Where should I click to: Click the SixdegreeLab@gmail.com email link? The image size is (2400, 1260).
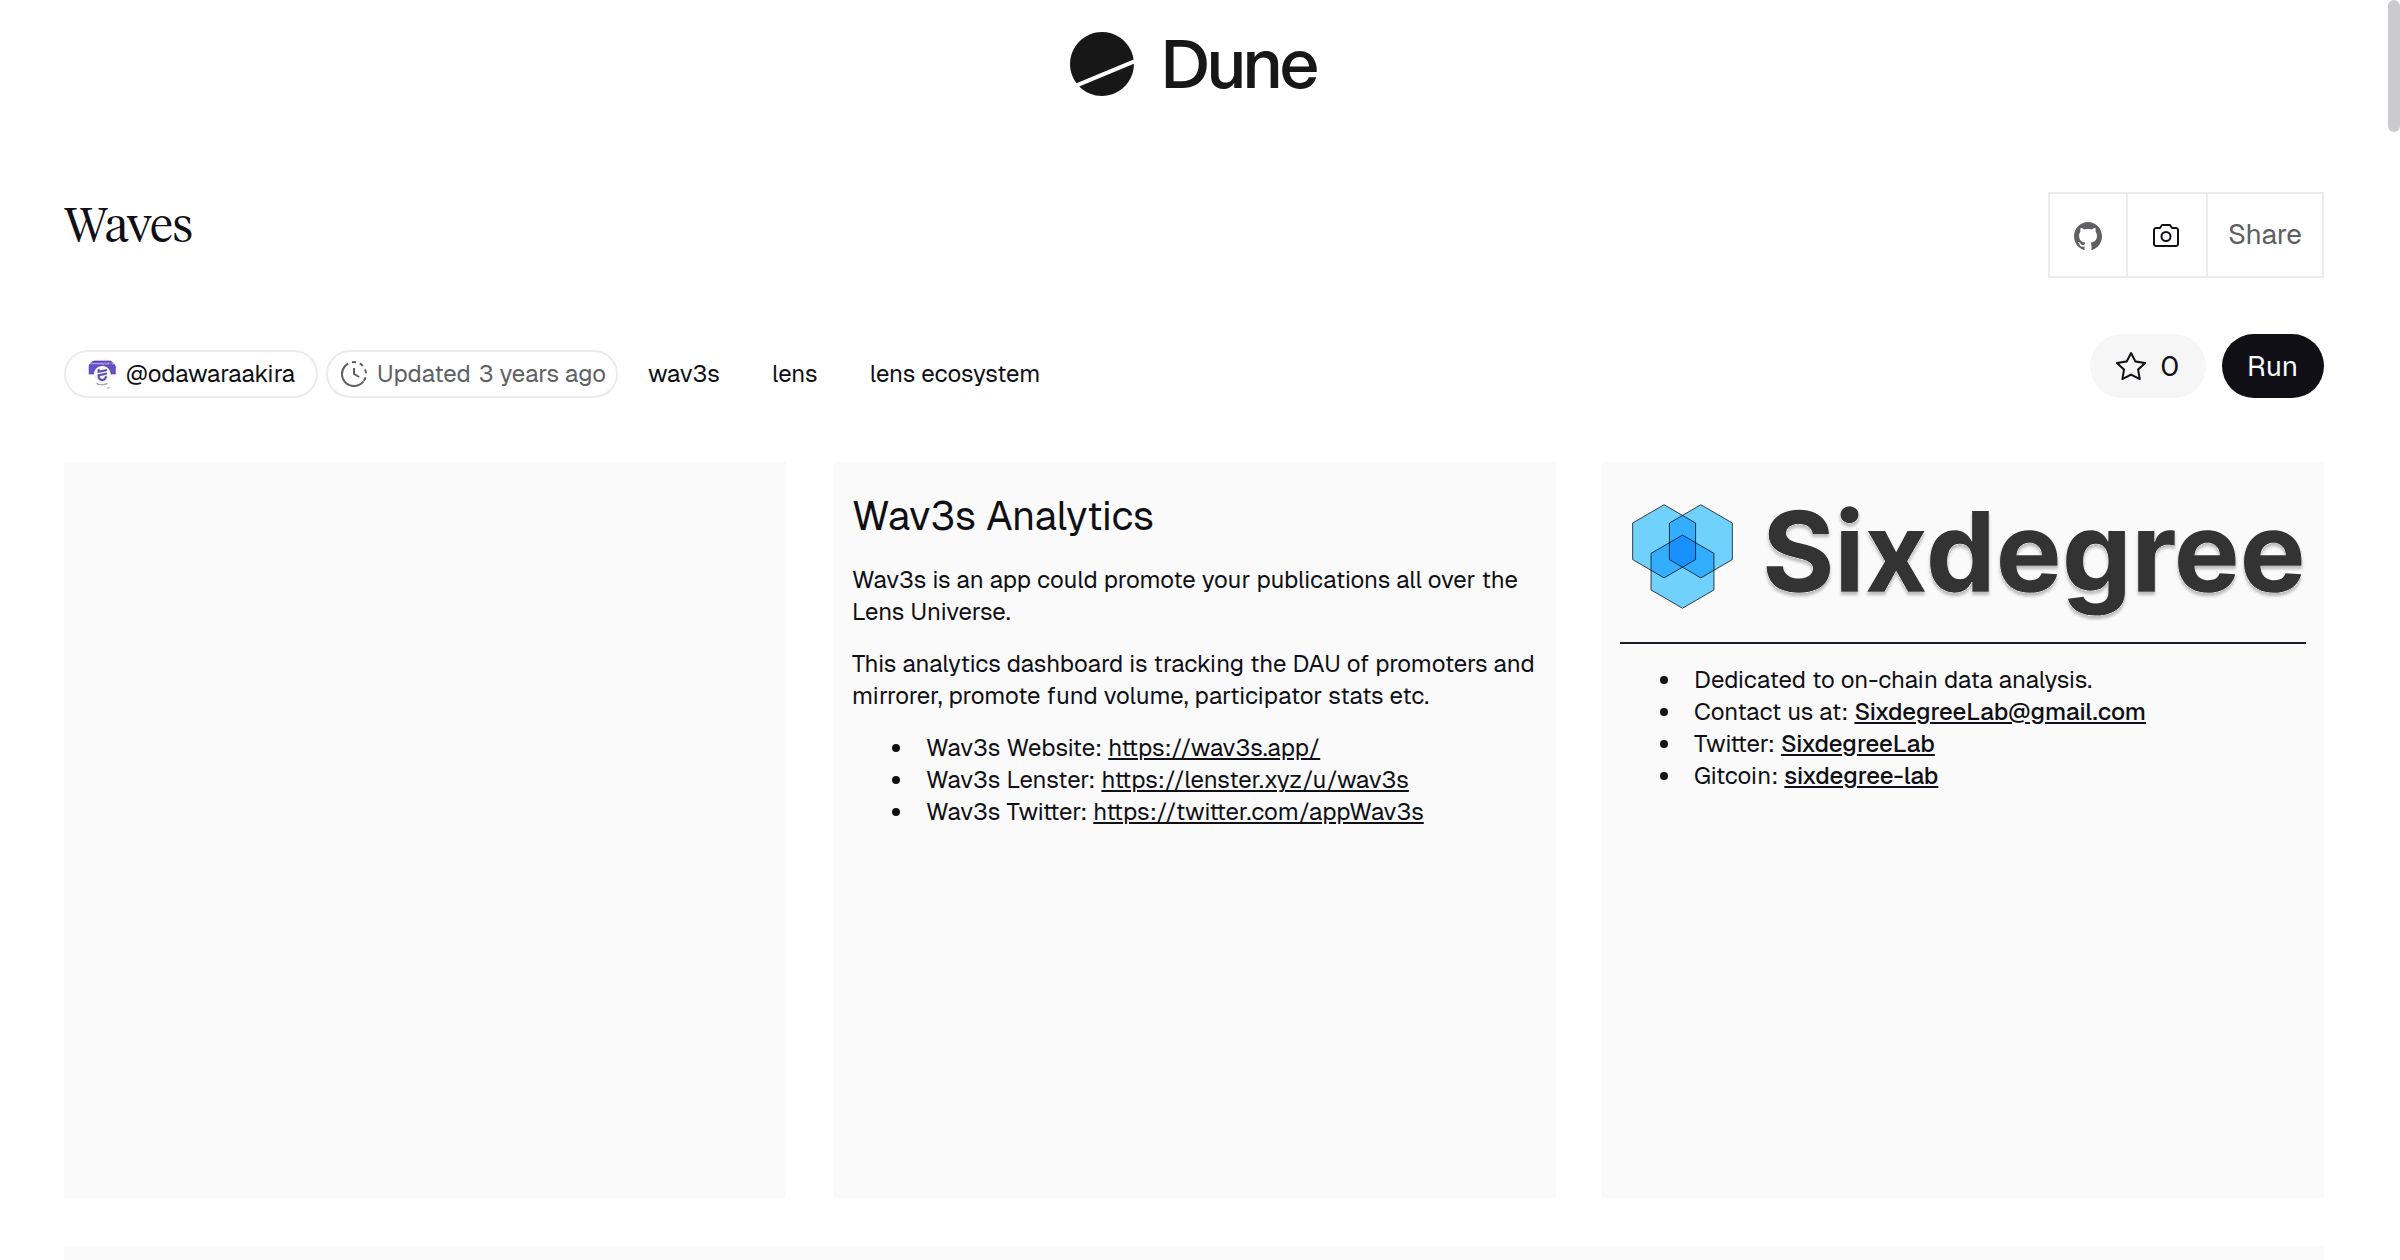tap(1999, 712)
